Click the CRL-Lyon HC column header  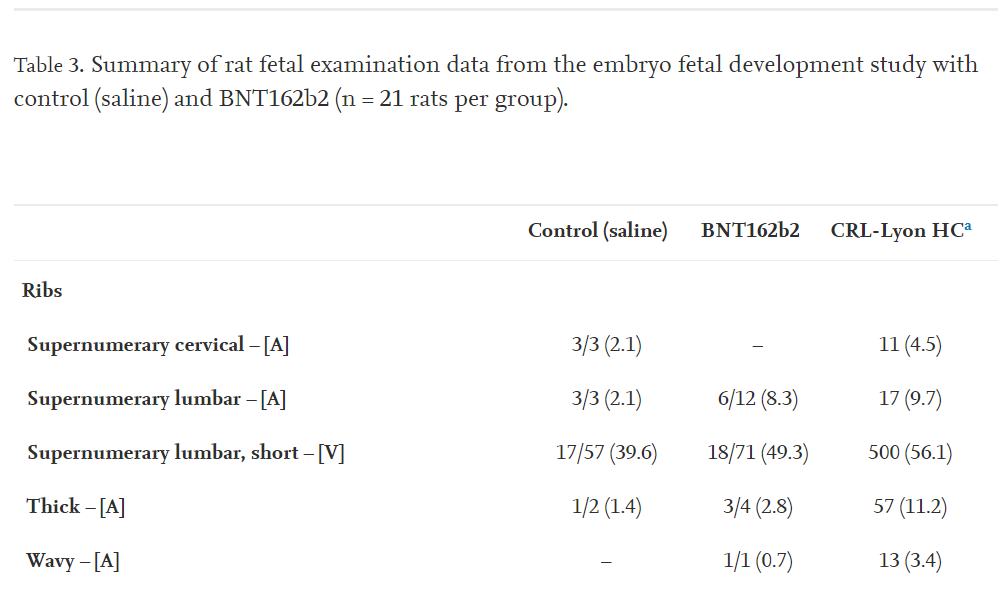pyautogui.click(x=897, y=230)
